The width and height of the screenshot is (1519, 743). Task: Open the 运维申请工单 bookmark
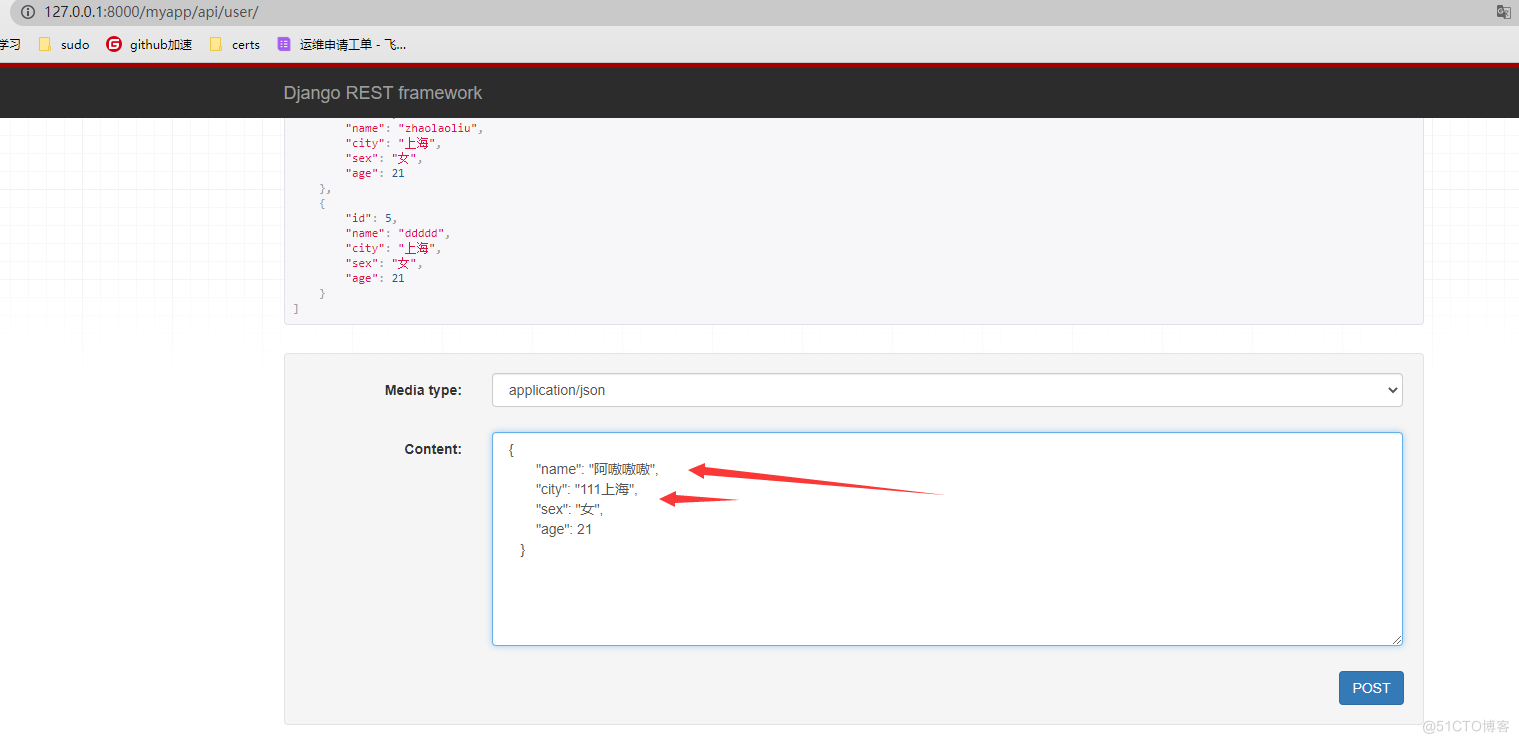click(342, 44)
